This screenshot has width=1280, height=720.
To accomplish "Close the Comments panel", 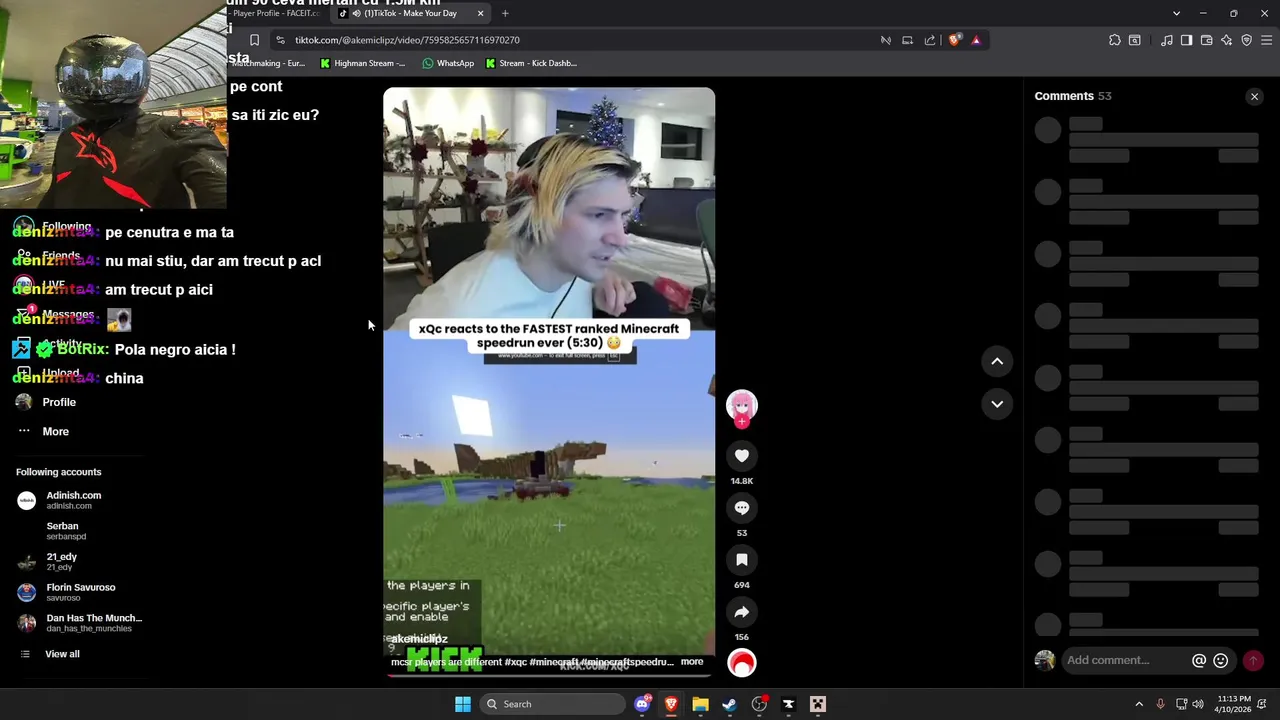I will [1254, 97].
